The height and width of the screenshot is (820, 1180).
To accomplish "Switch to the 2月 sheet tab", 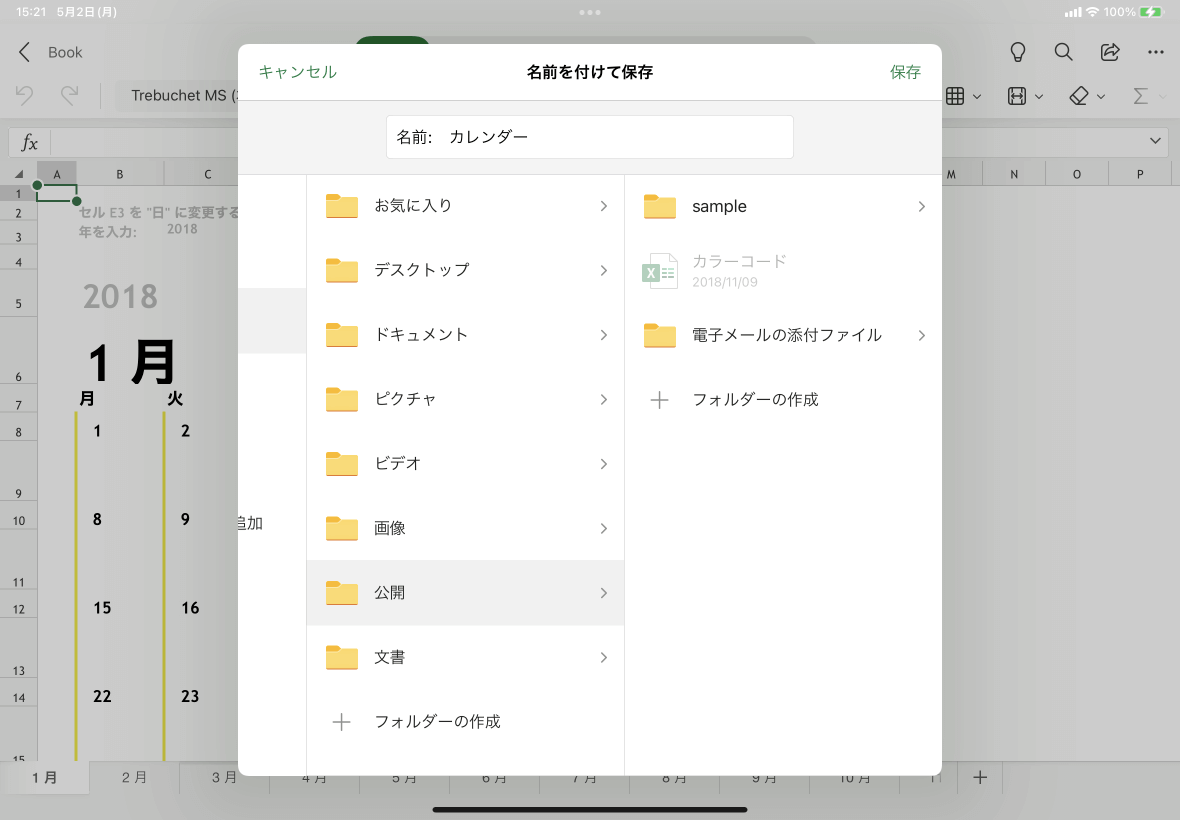I will (134, 777).
